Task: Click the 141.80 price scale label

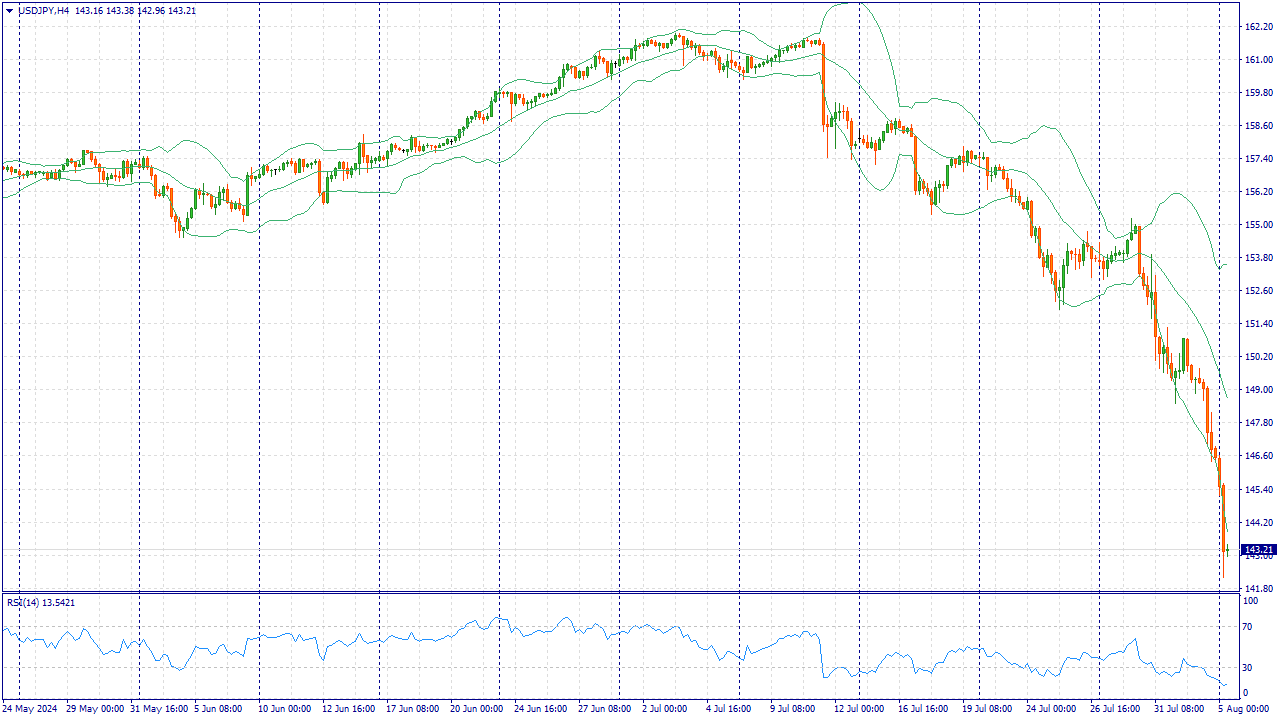Action: (1257, 588)
